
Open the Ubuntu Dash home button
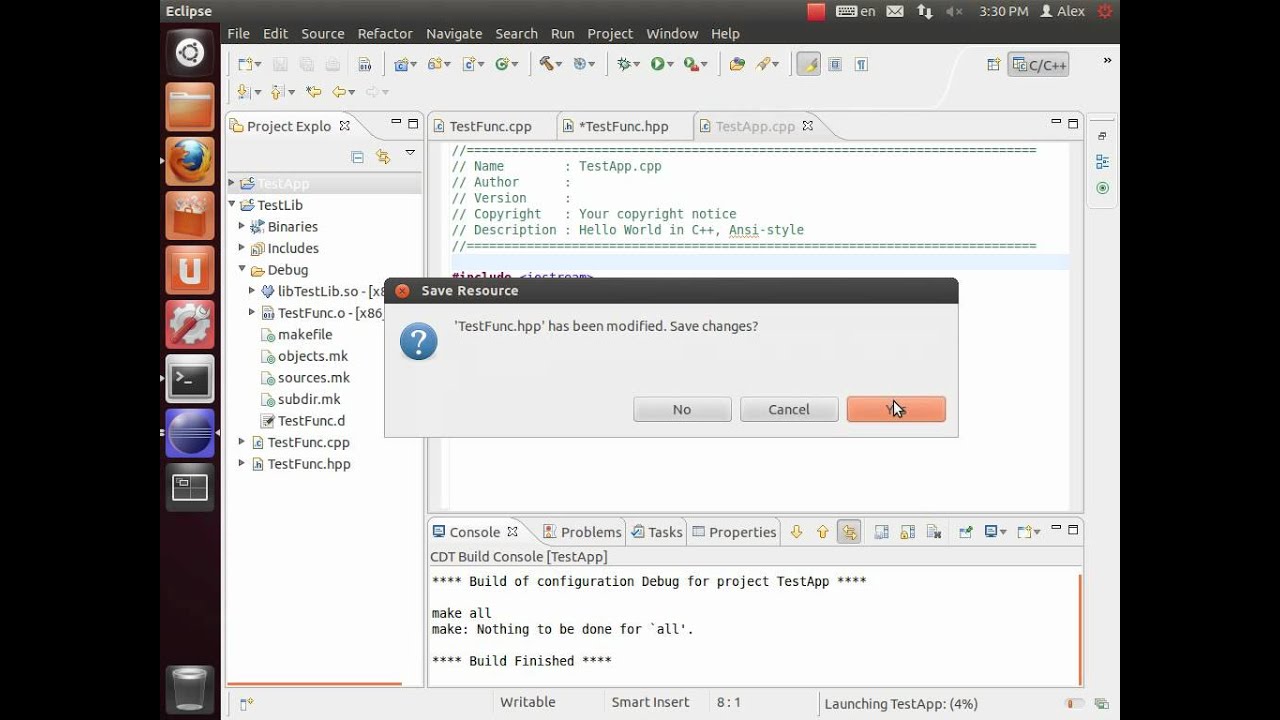(190, 53)
